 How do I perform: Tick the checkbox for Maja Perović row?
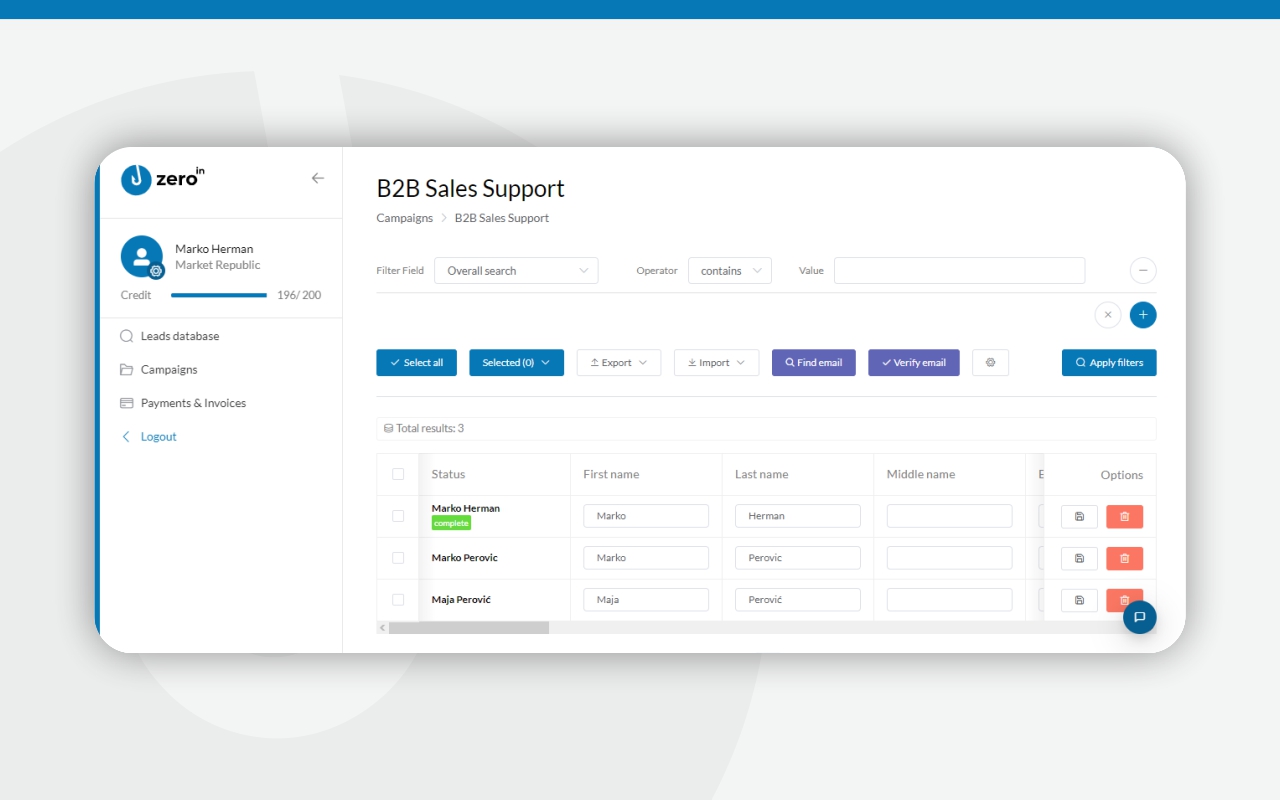(398, 600)
